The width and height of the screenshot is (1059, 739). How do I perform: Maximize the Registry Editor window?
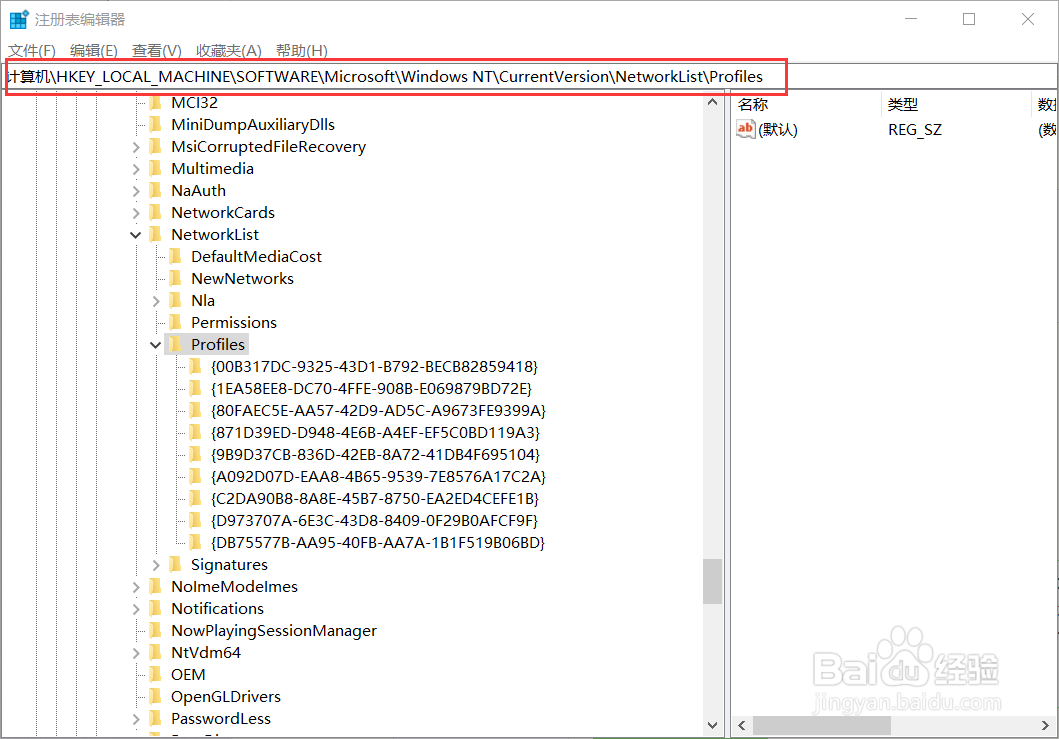(968, 20)
